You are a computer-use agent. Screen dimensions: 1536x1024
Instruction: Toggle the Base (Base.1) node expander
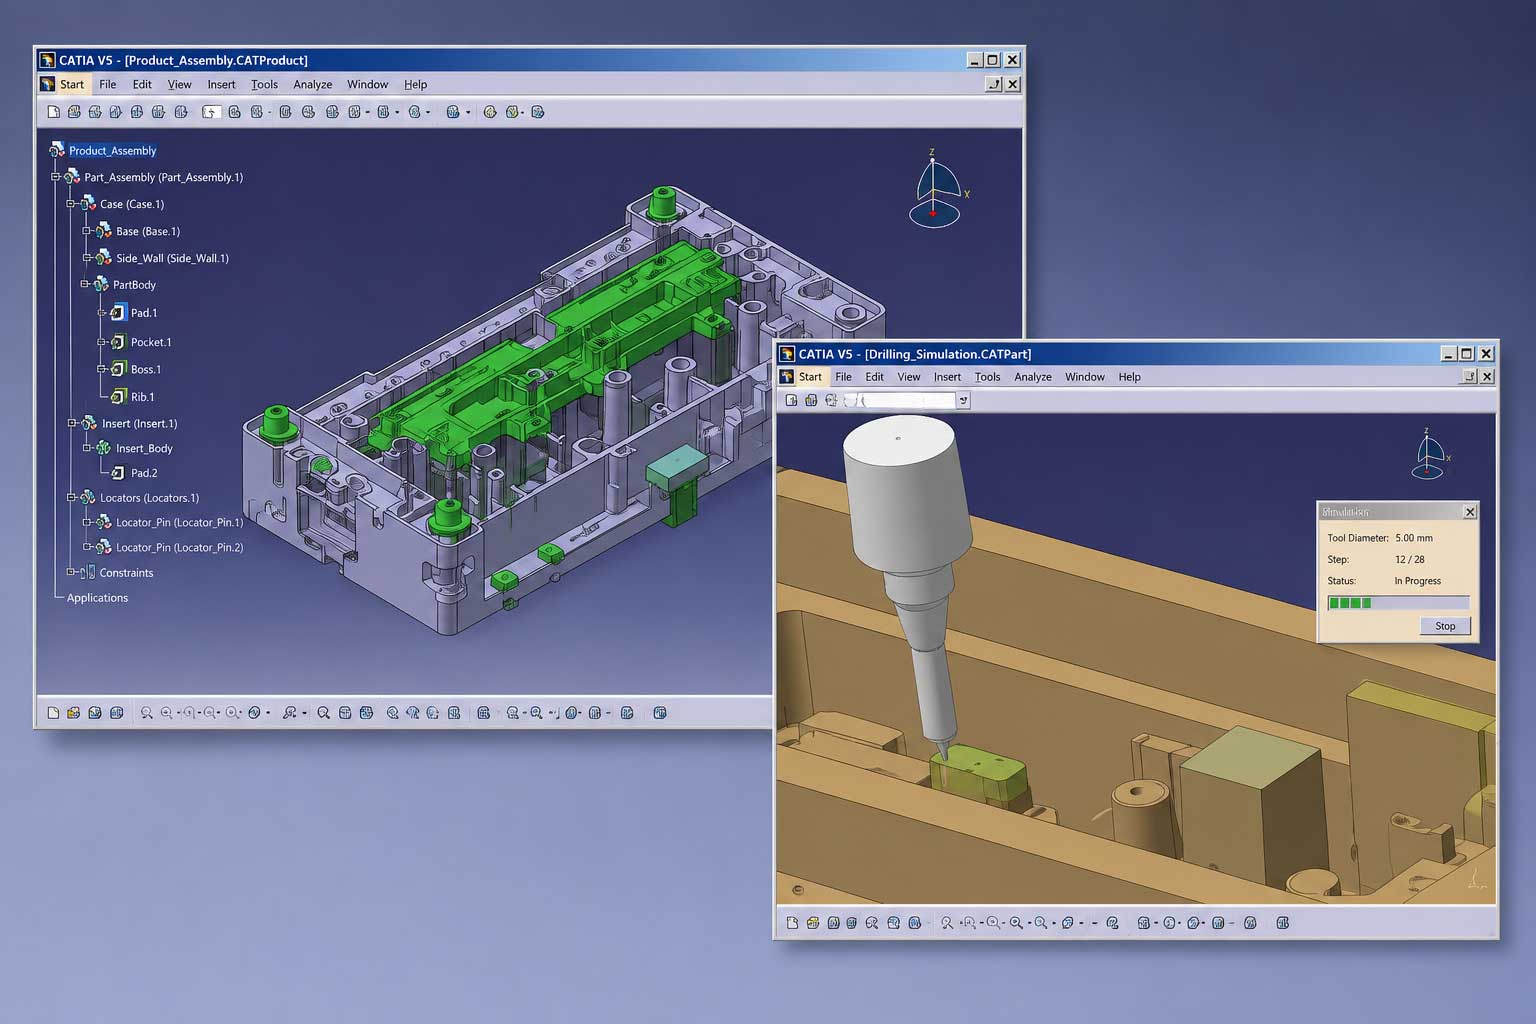click(87, 231)
